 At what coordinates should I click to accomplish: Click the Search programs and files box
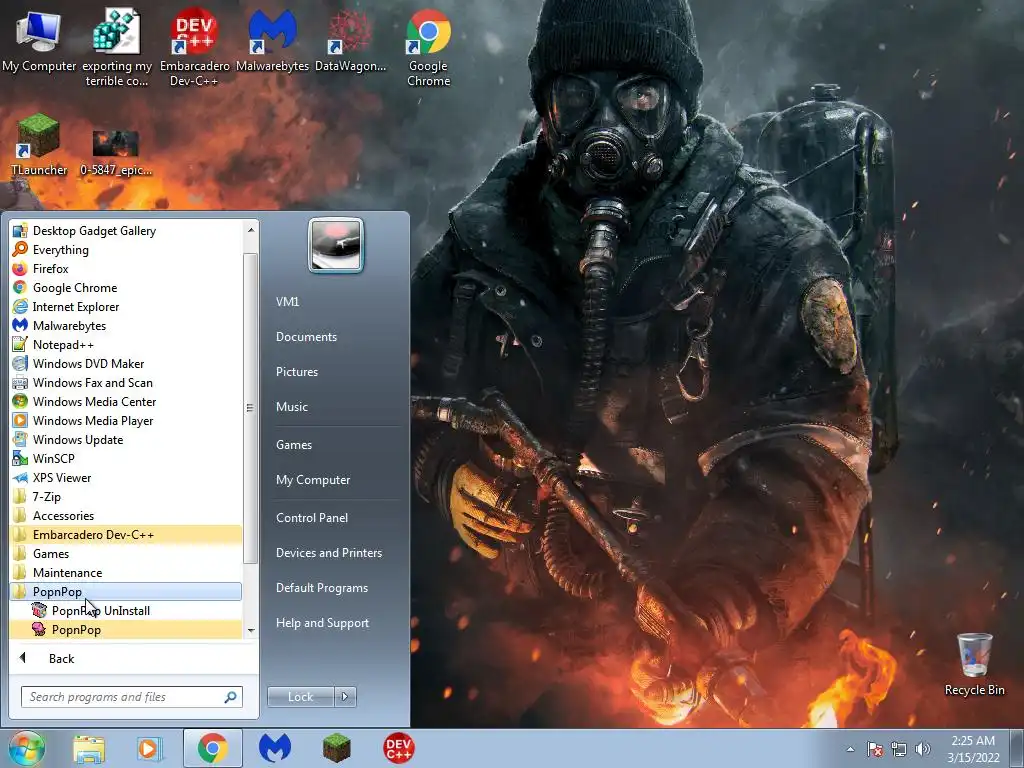pos(131,697)
